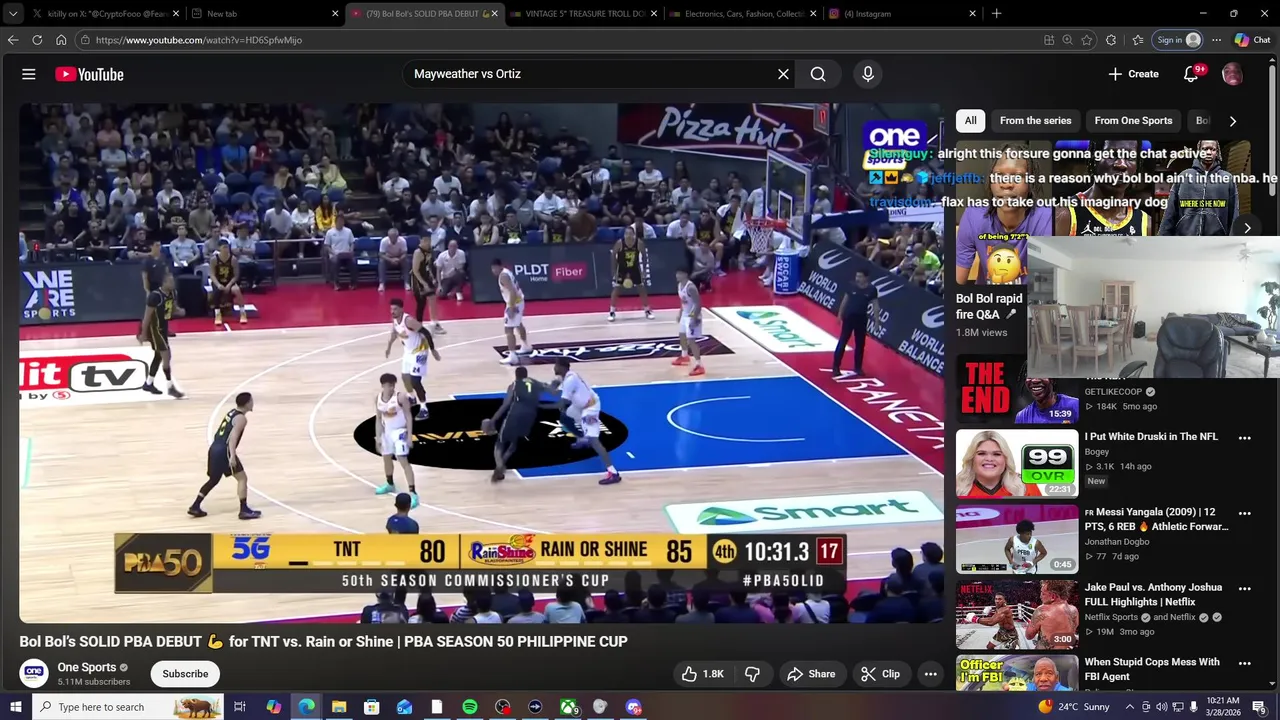Go to the YouTube home logo
This screenshot has height=720, width=1280.
[89, 74]
